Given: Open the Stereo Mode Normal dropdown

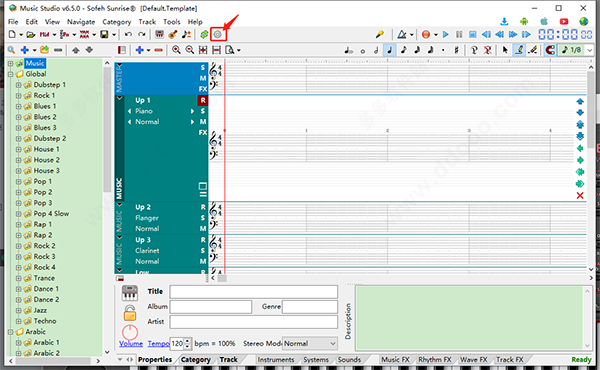Looking at the screenshot, I should pyautogui.click(x=310, y=344).
